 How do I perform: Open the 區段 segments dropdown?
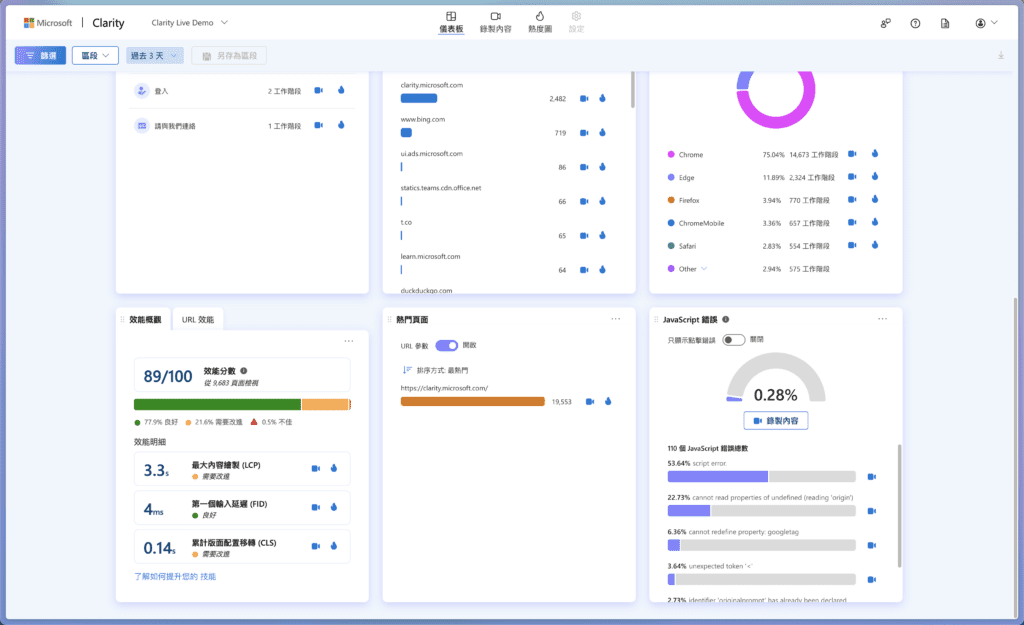[95, 56]
